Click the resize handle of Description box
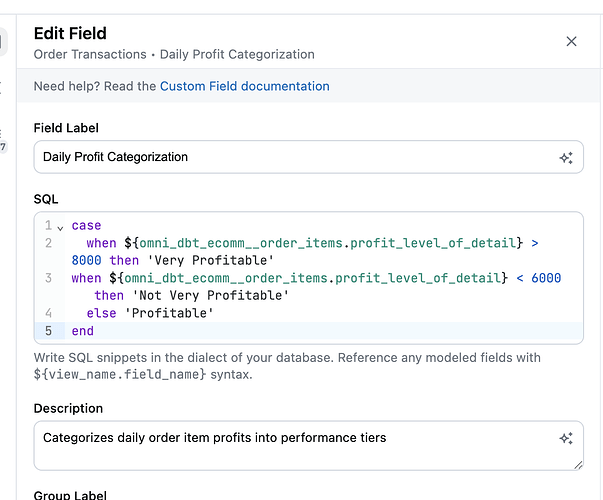This screenshot has height=500, width=603. pos(578,464)
